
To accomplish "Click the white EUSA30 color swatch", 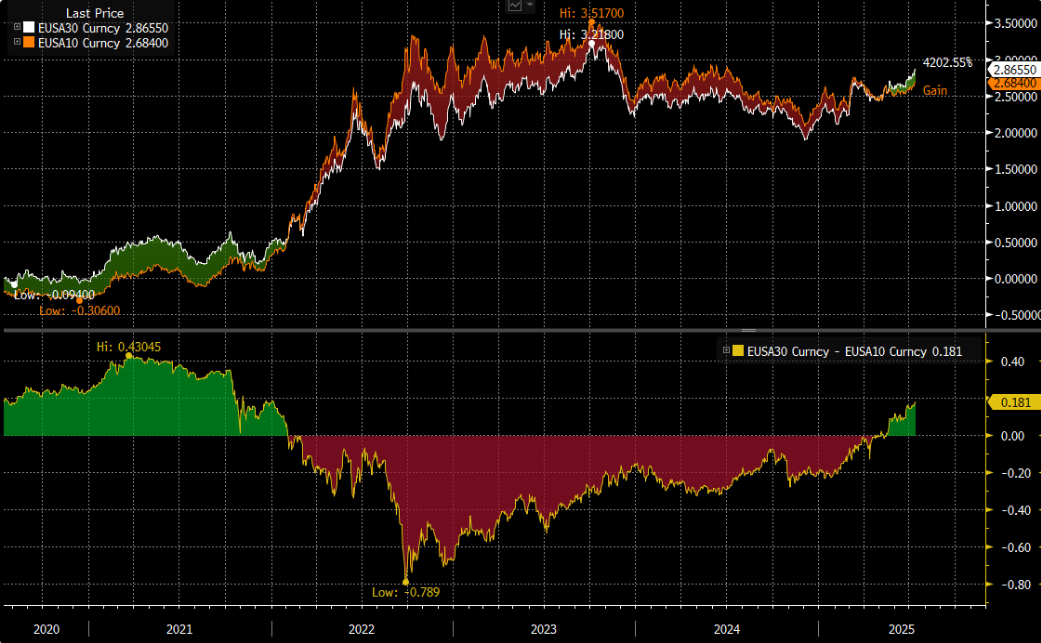I will tap(28, 28).
